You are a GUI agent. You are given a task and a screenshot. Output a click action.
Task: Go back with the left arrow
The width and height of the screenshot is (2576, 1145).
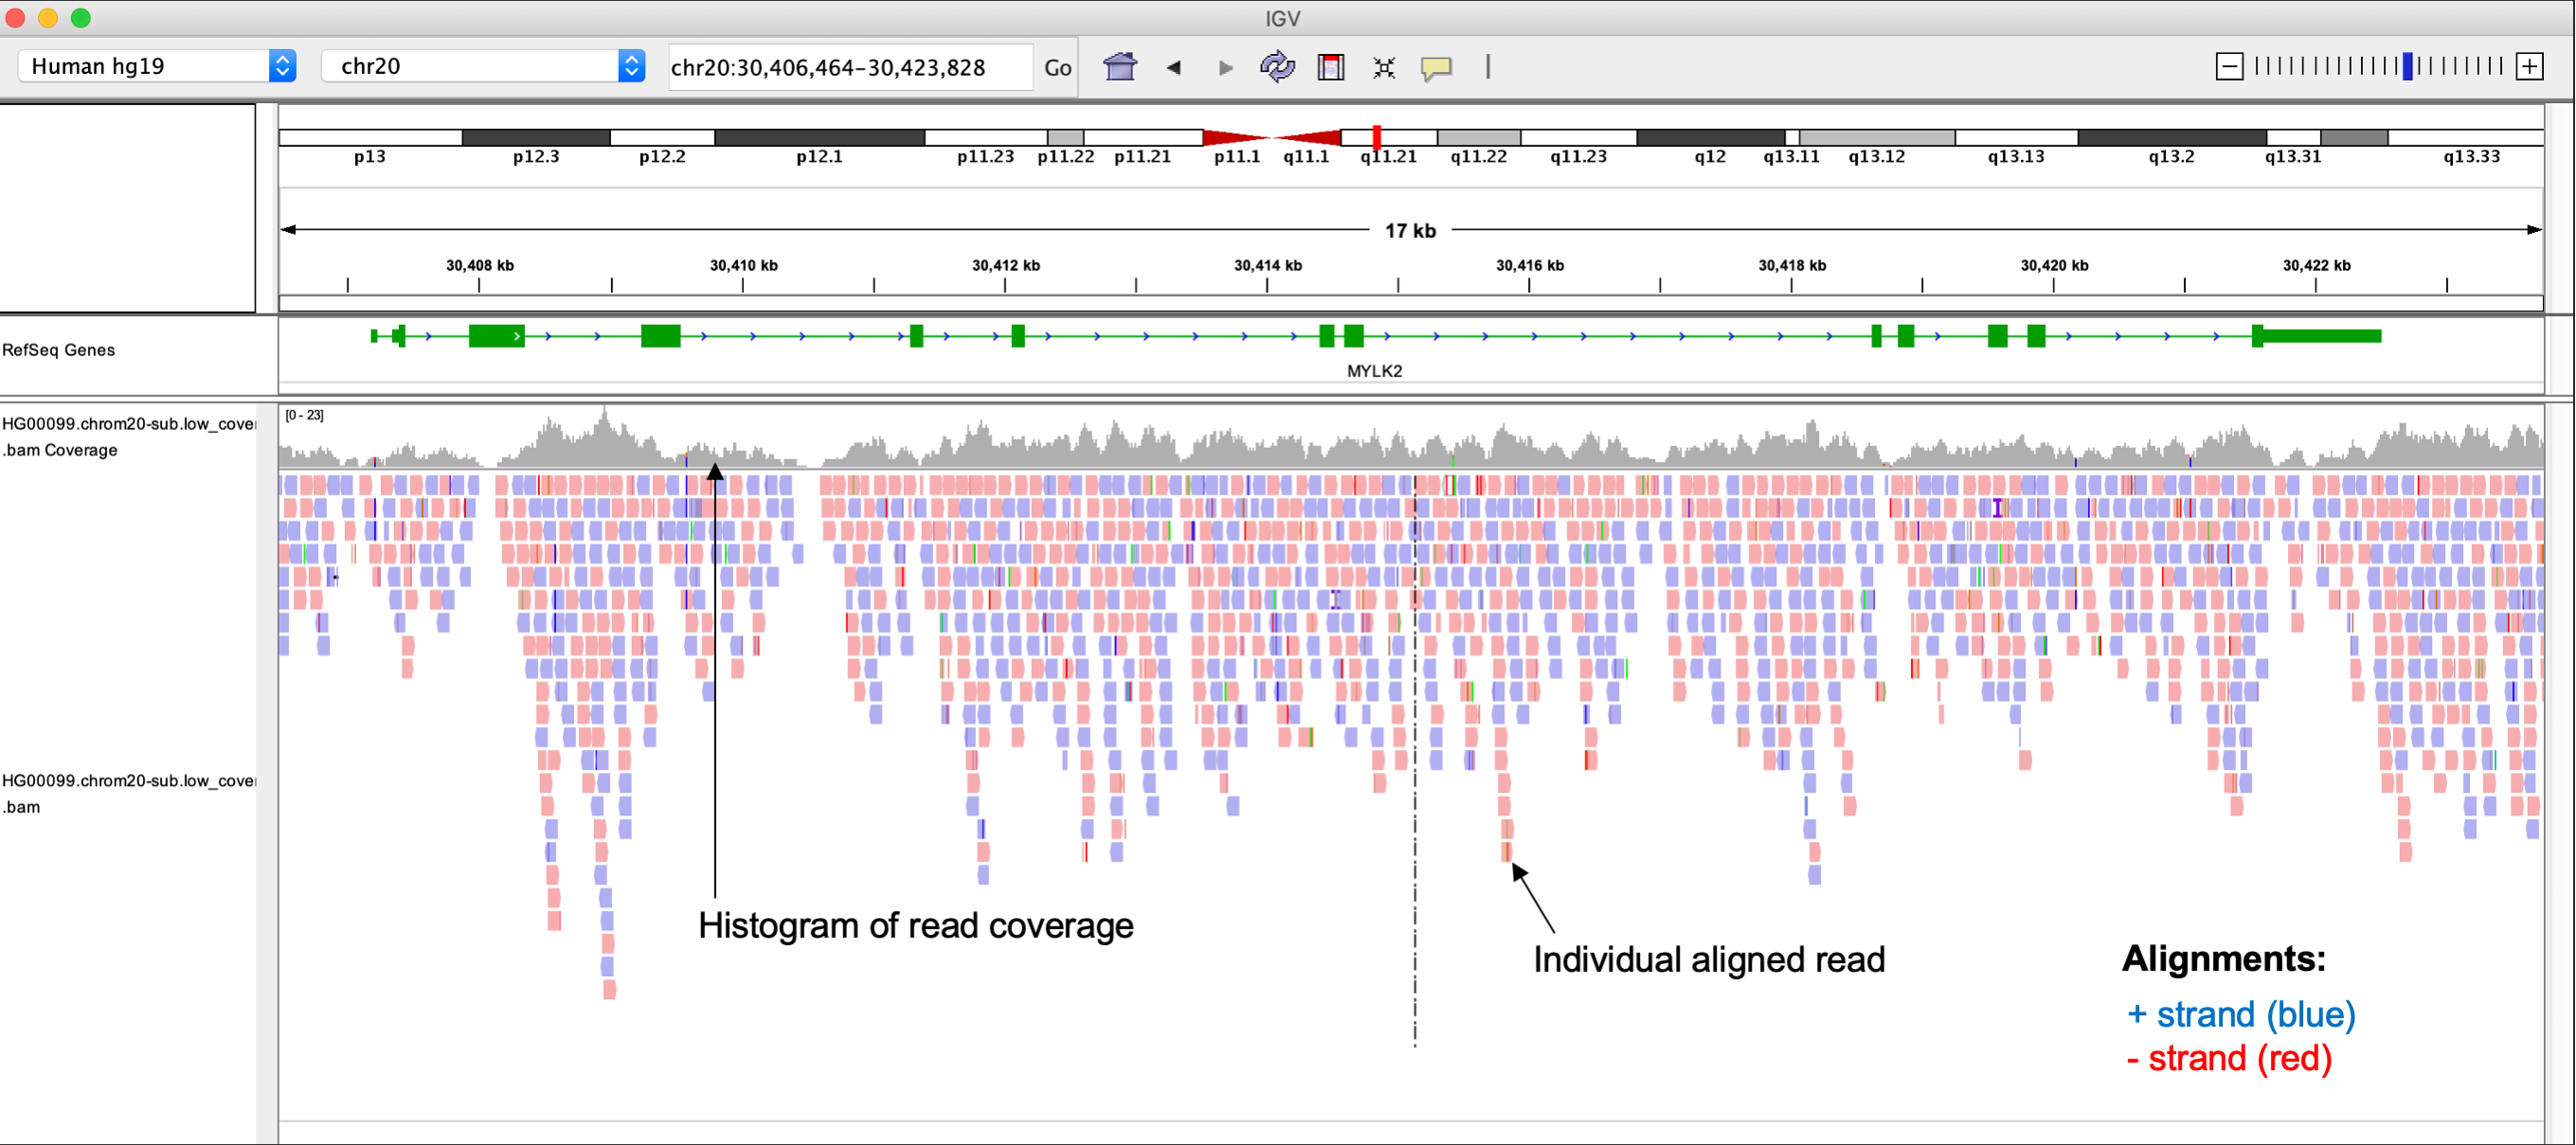tap(1174, 67)
